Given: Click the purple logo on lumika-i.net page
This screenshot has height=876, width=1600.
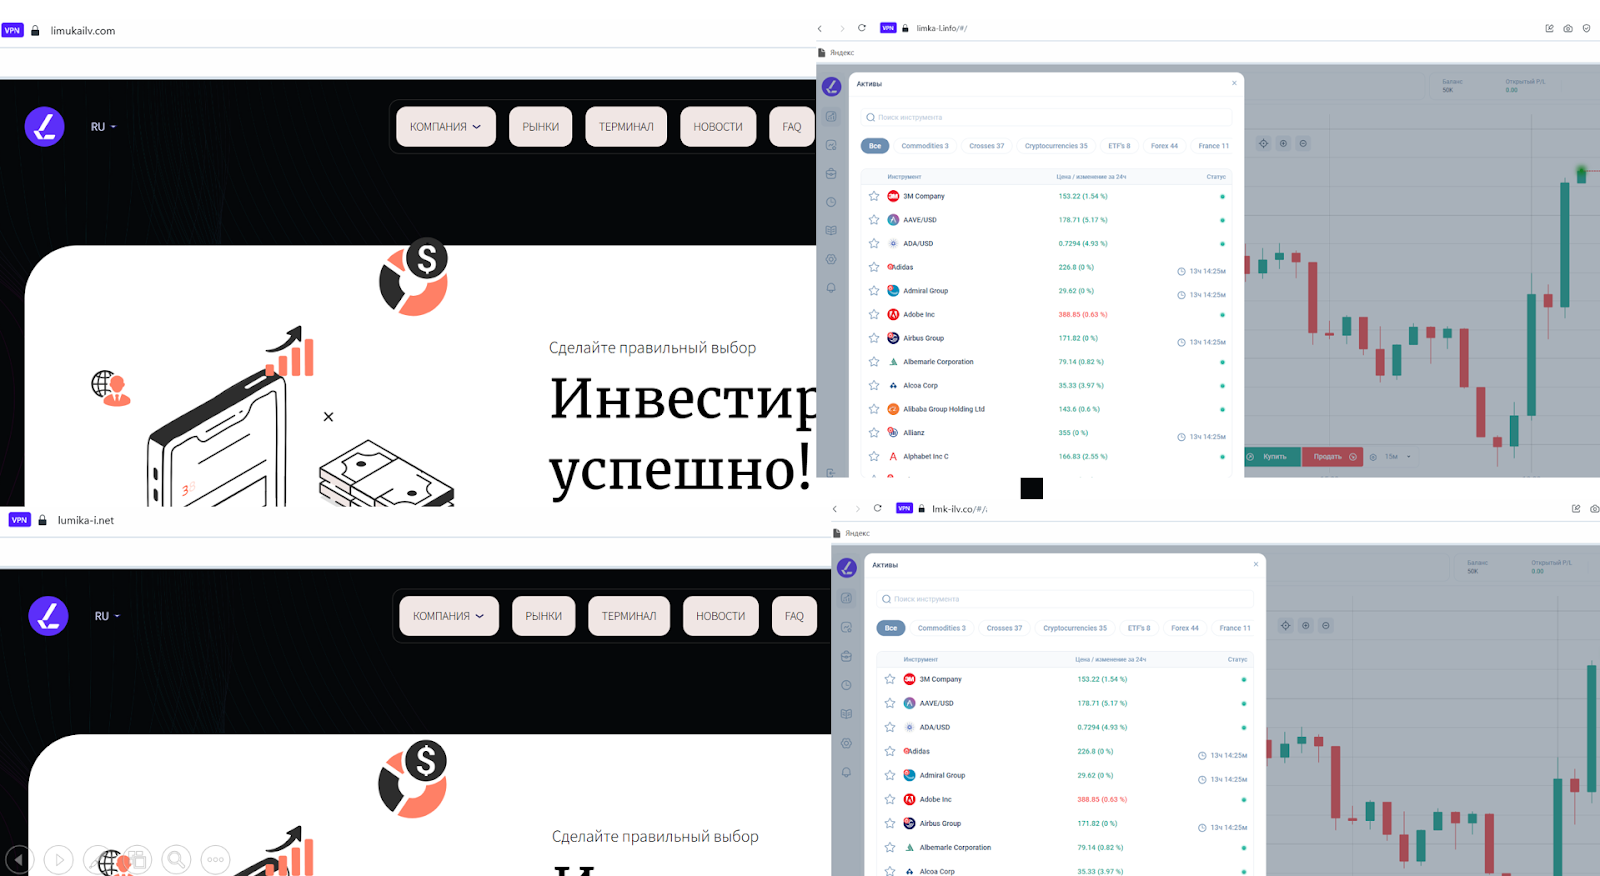Looking at the screenshot, I should [48, 616].
